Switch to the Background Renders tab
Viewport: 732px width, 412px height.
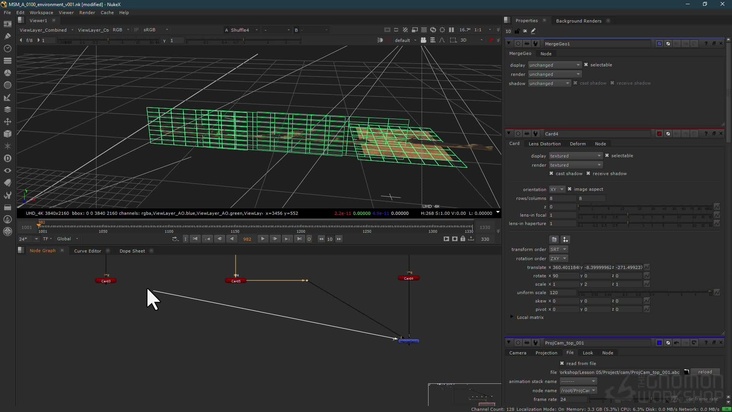coord(578,21)
